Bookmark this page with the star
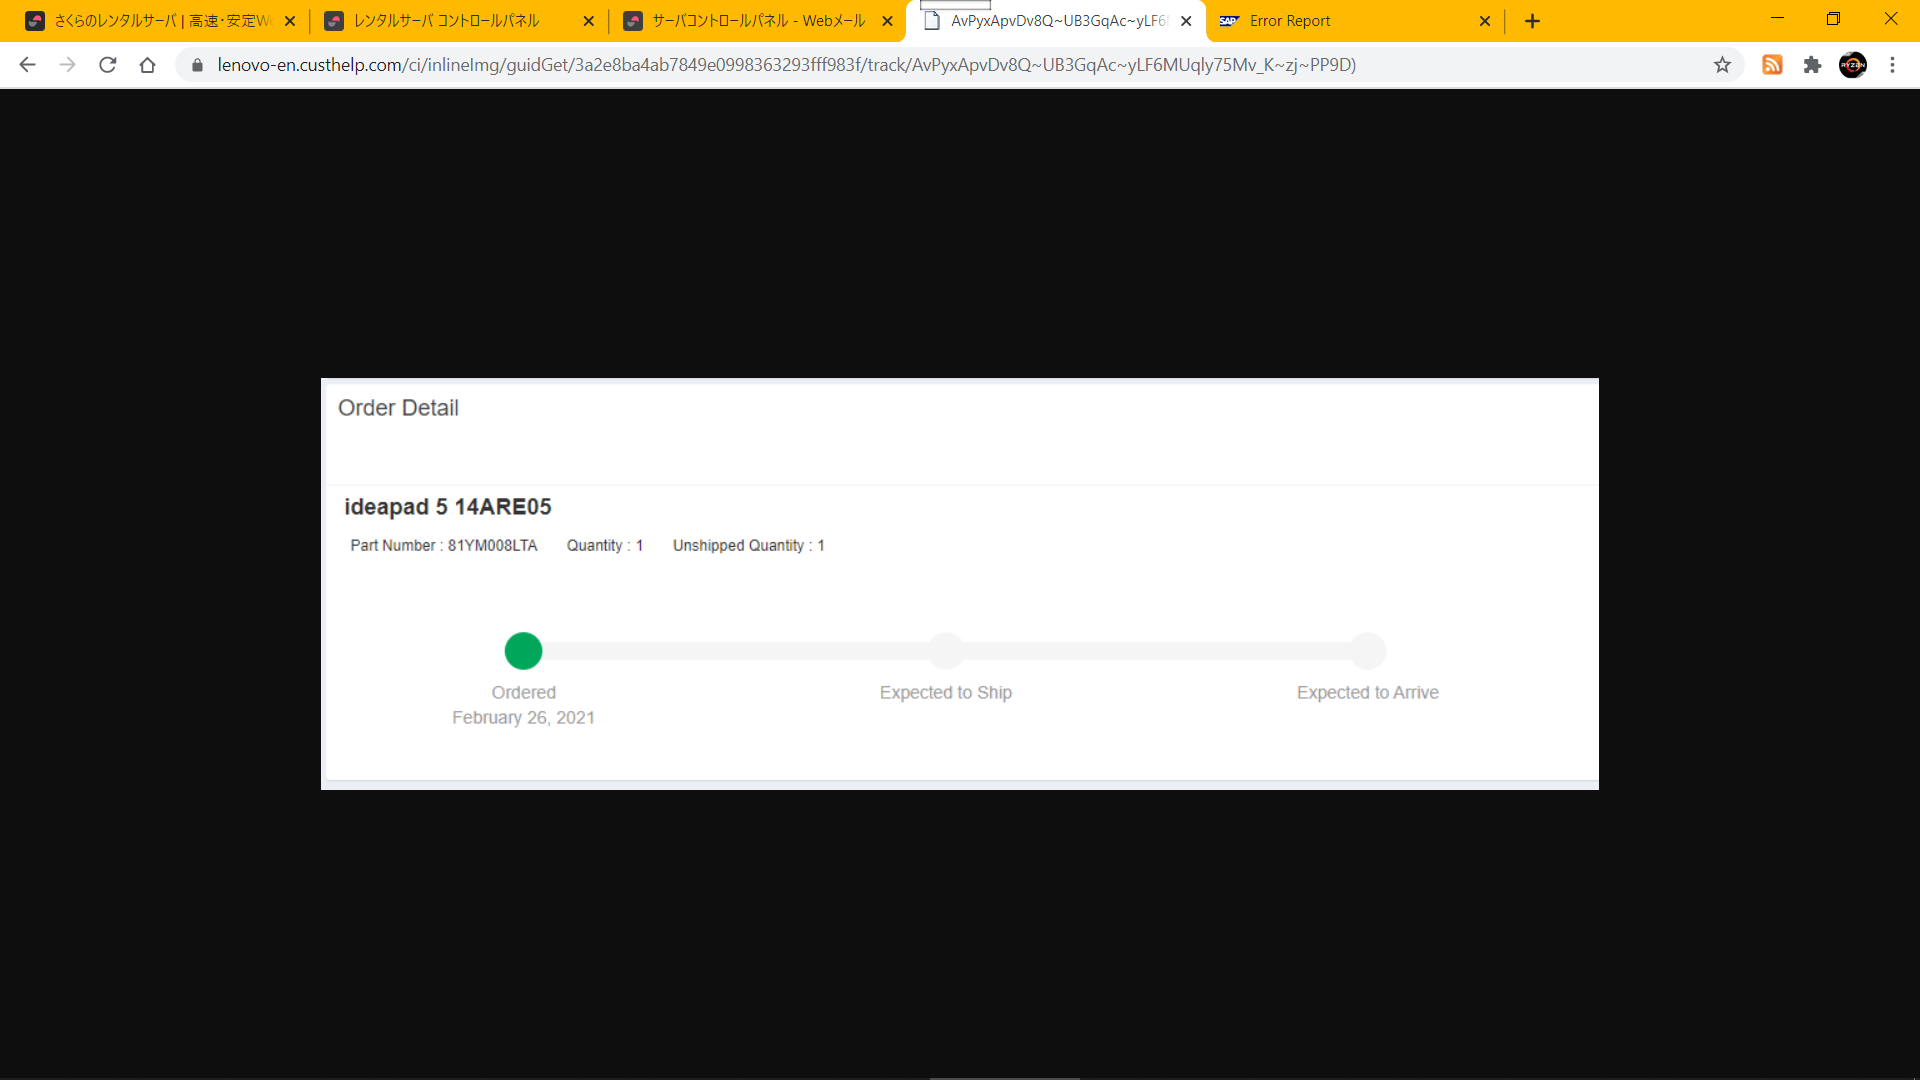The height and width of the screenshot is (1080, 1920). click(1722, 65)
